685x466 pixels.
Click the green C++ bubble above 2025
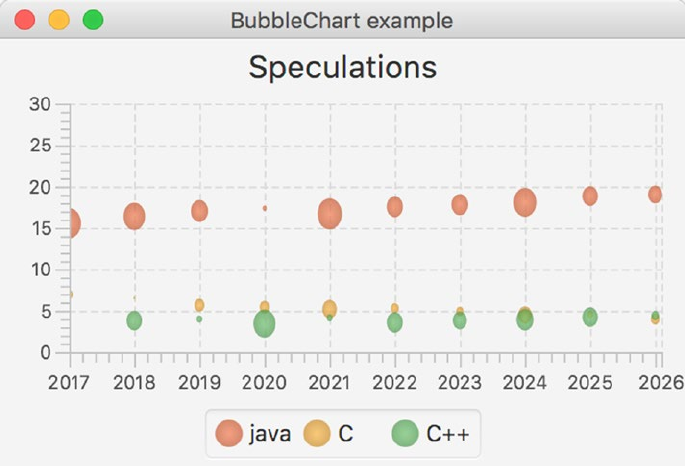tap(590, 316)
